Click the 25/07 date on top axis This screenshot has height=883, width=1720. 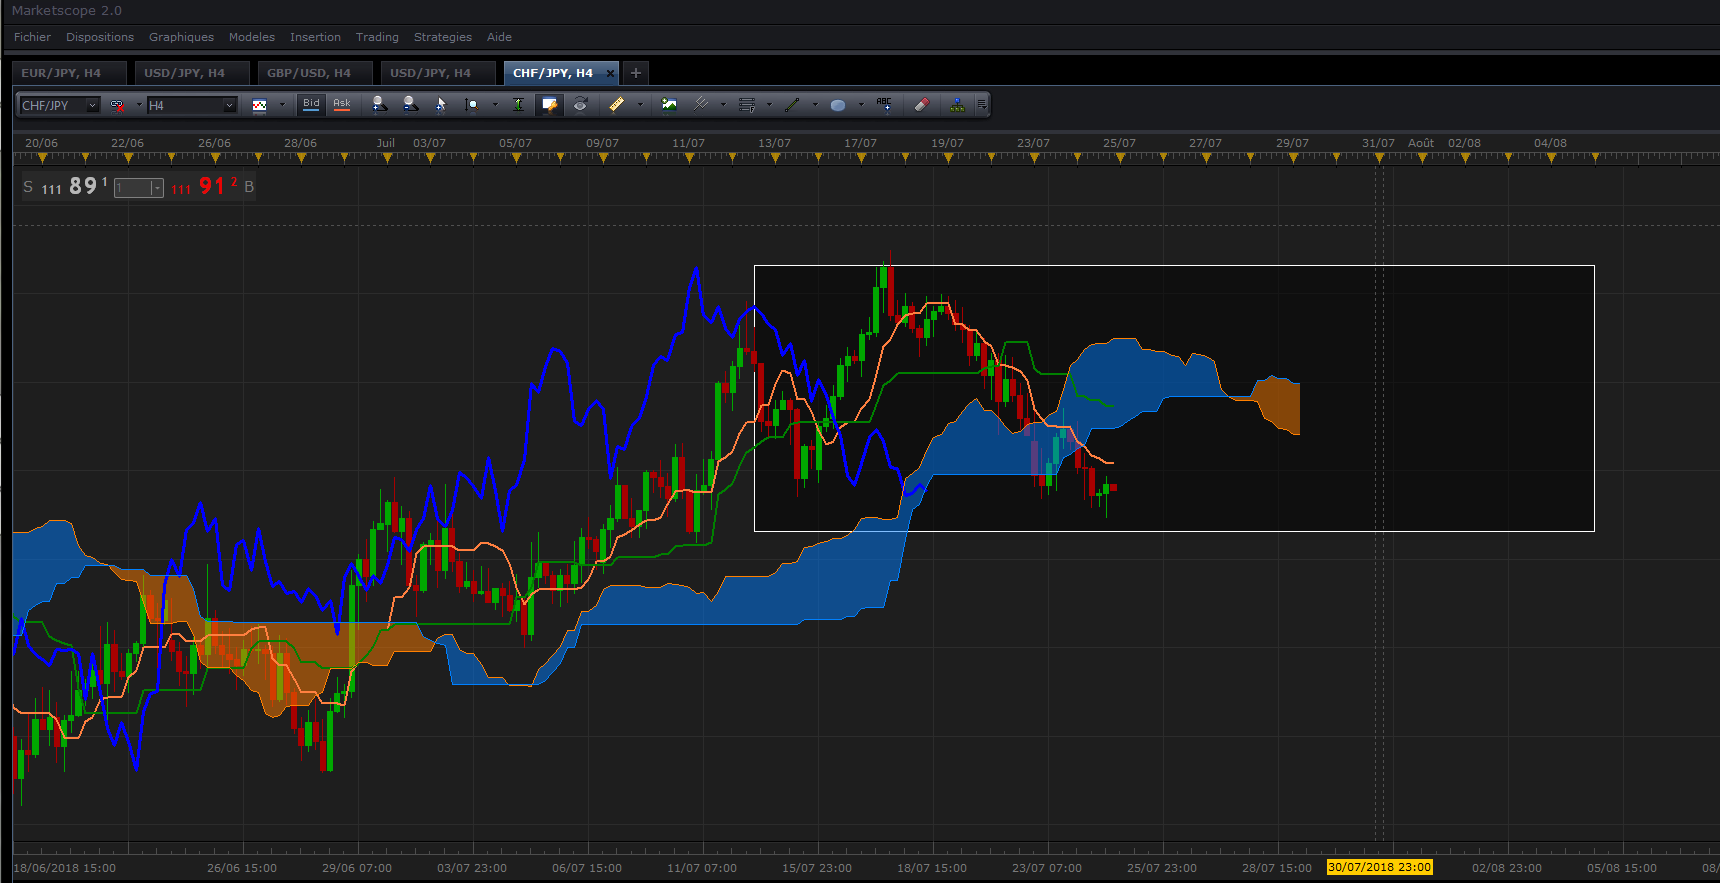coord(1119,143)
